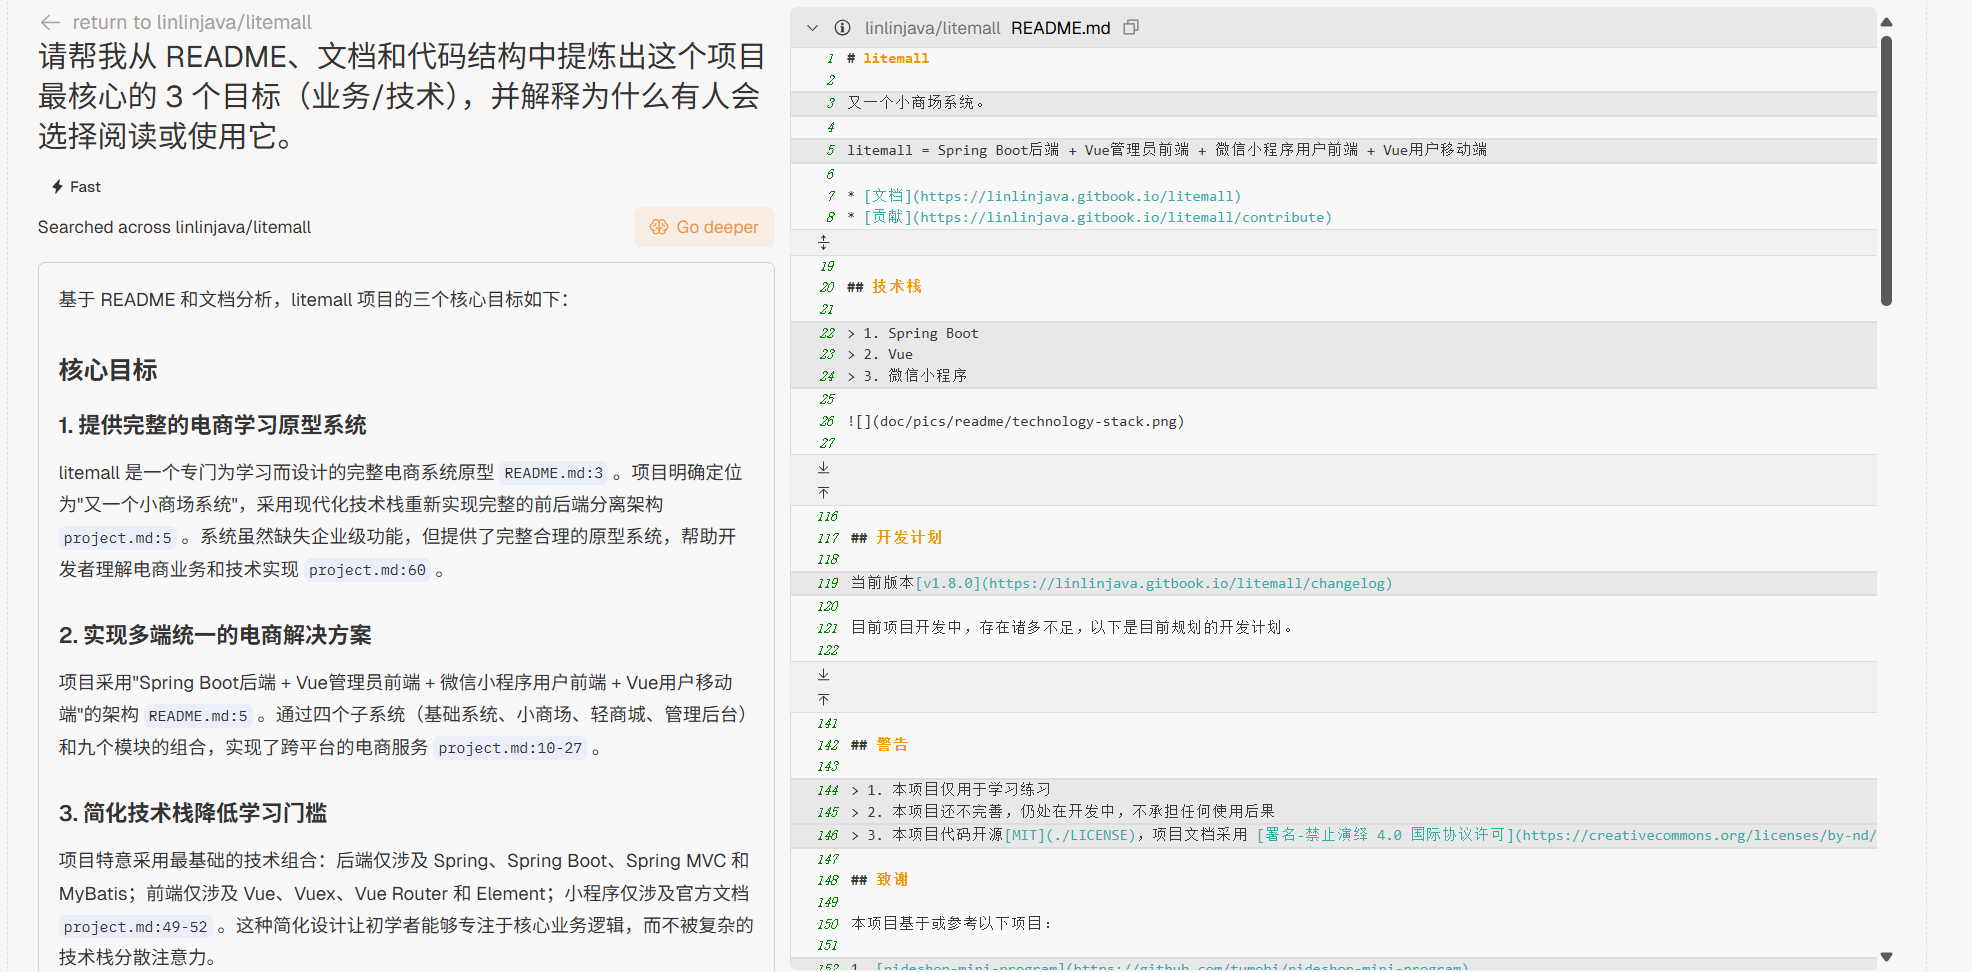This screenshot has height=972, width=1972.
Task: Expand downward below line 122 in README
Action: (x=824, y=675)
